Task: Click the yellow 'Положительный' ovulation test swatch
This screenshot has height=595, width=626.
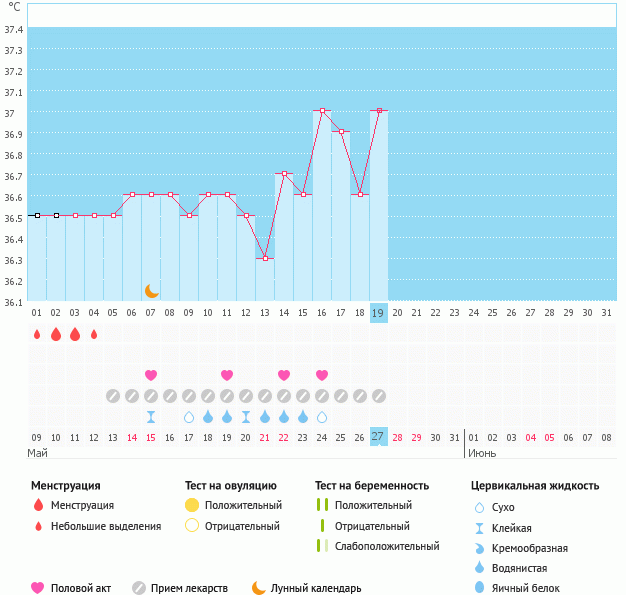Action: (192, 505)
